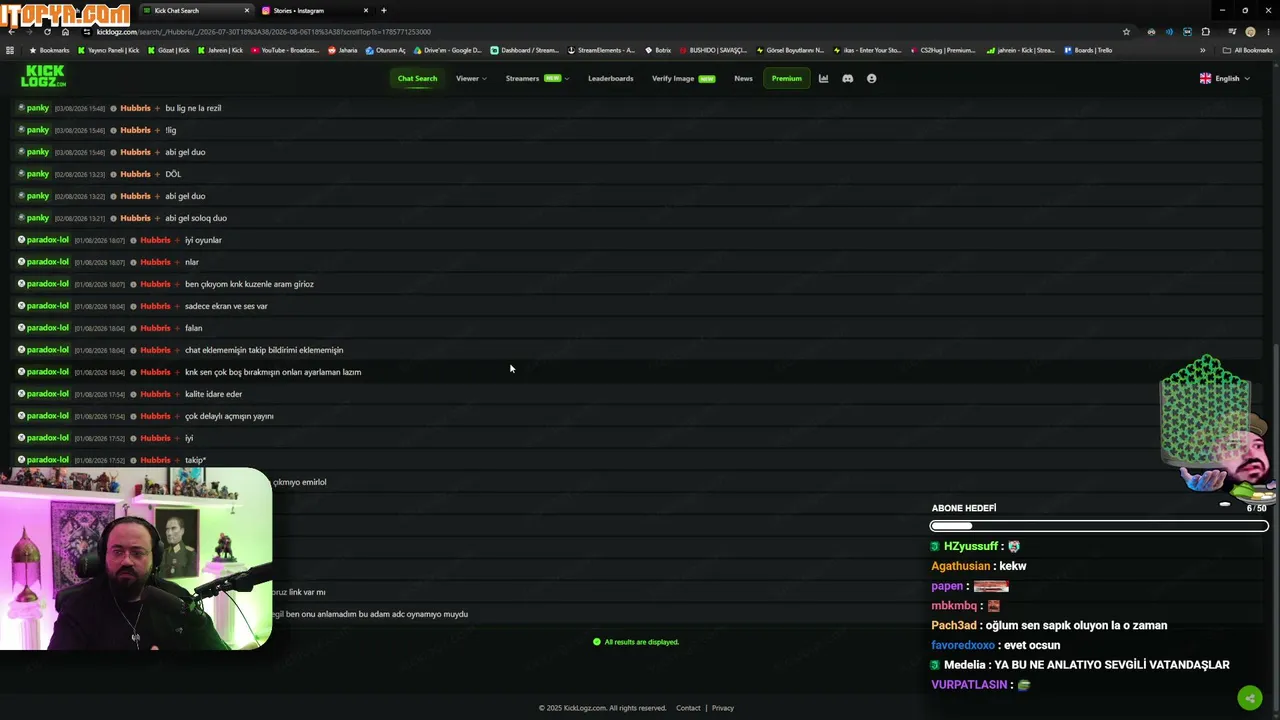Screen dimensions: 1280x720
Task: Open the StreamElements bookmark
Action: [601, 50]
